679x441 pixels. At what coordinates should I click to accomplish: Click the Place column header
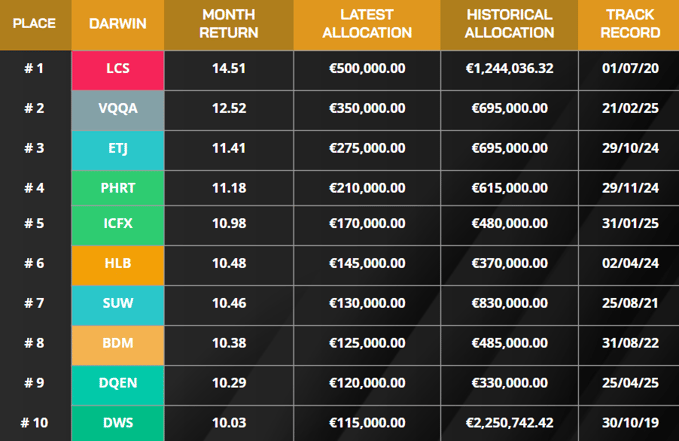pyautogui.click(x=35, y=23)
